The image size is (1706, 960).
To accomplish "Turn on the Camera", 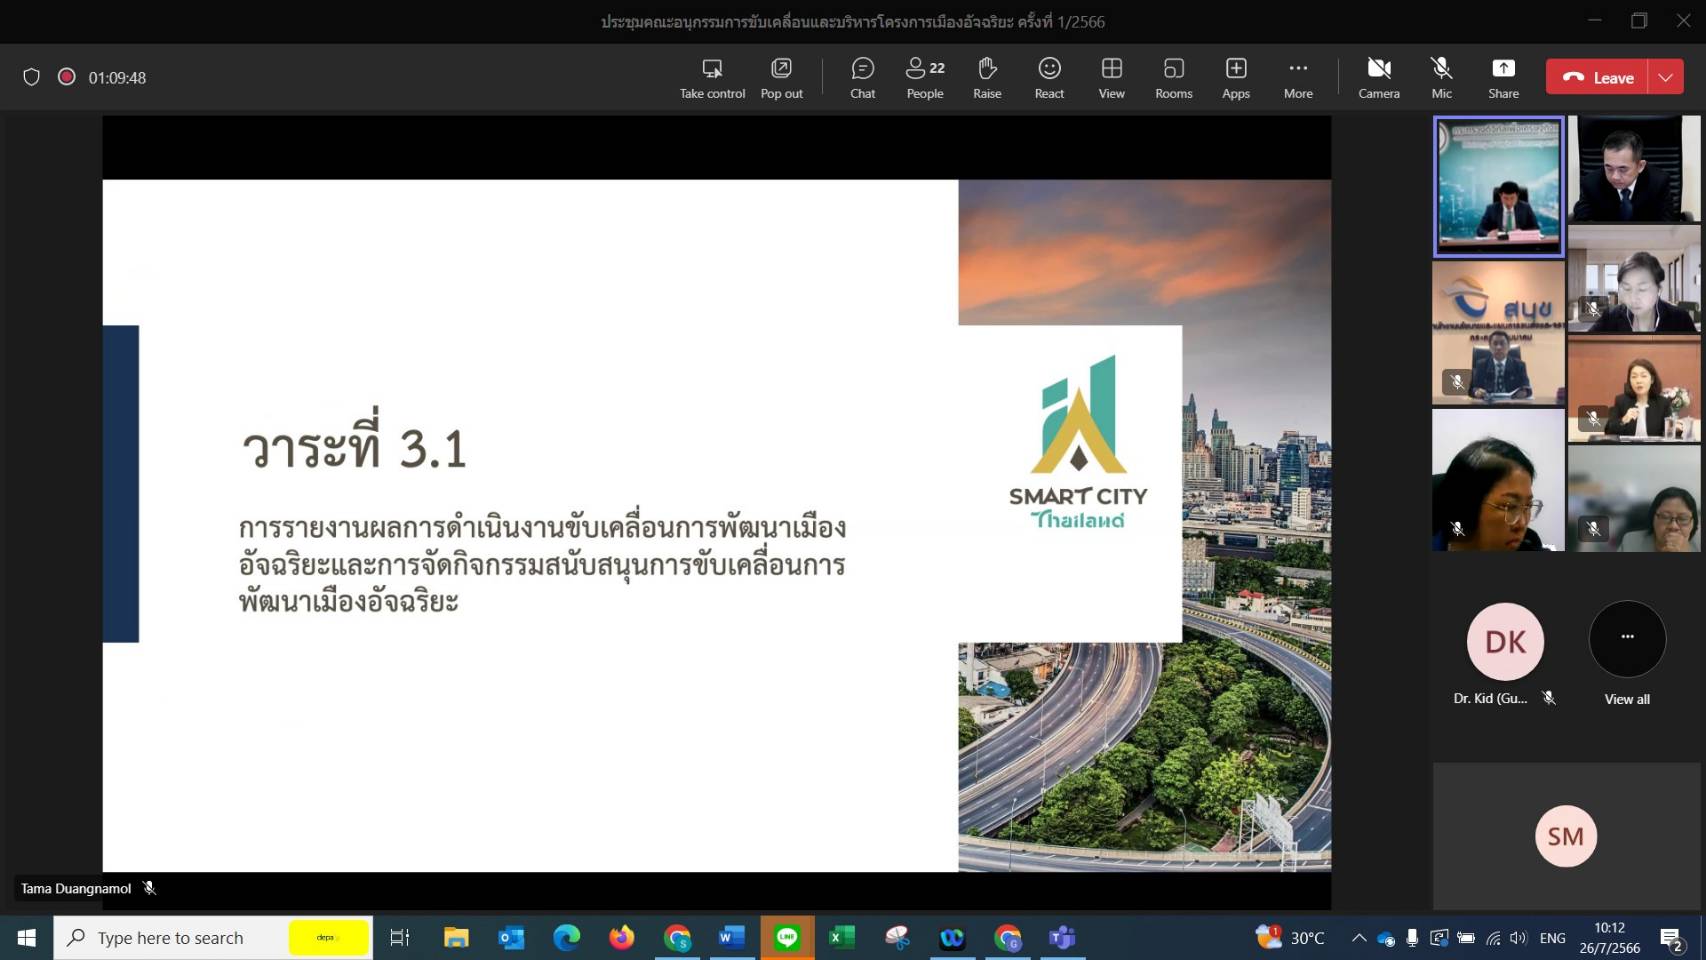I will pos(1379,78).
